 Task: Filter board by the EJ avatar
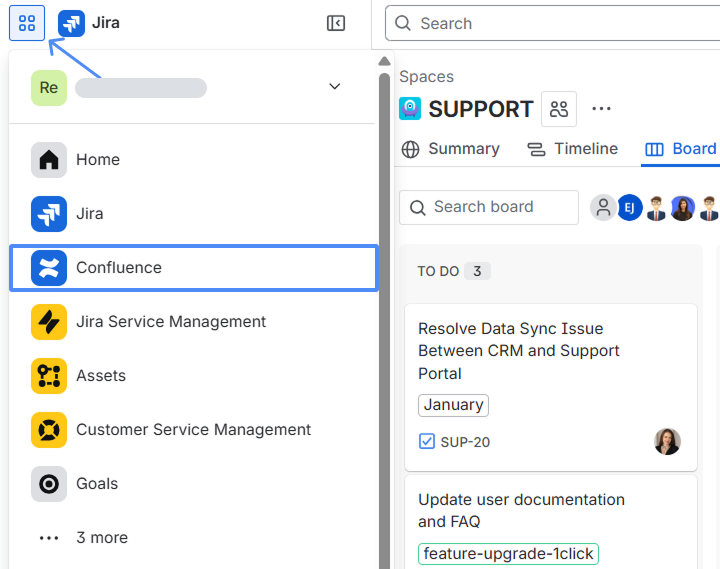629,208
